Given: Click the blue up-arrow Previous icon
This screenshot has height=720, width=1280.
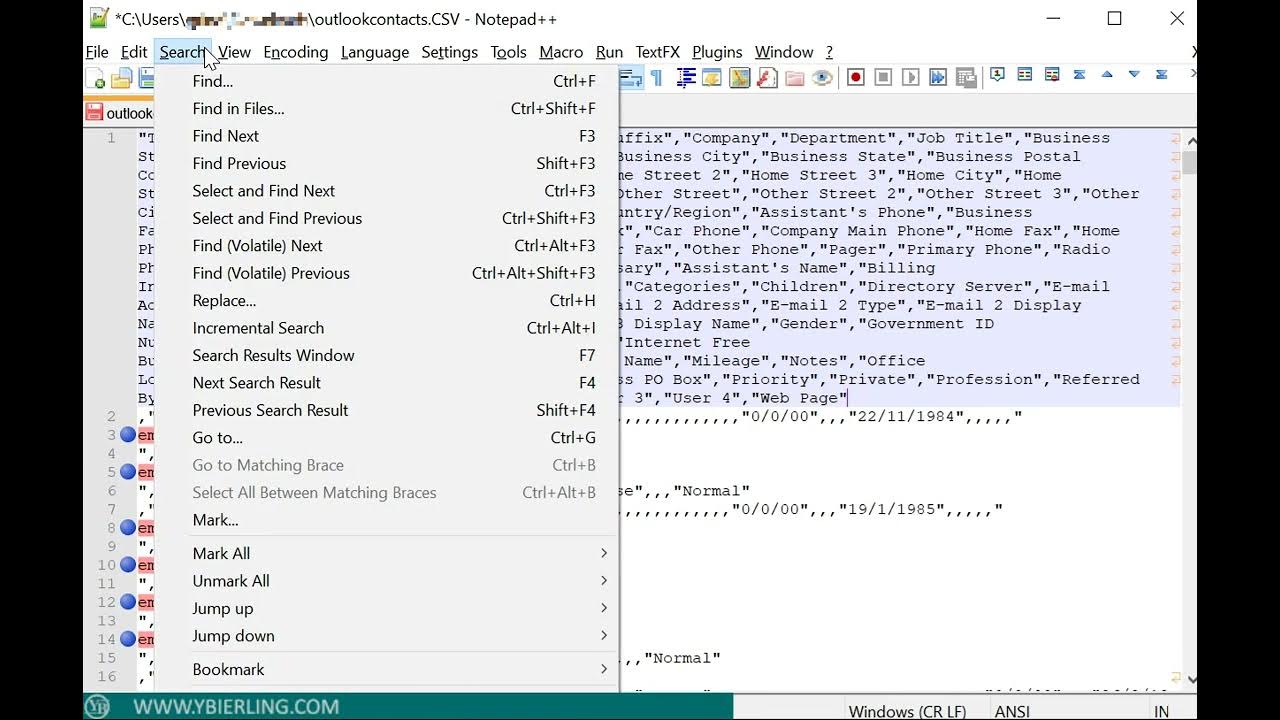Looking at the screenshot, I should [x=1106, y=74].
